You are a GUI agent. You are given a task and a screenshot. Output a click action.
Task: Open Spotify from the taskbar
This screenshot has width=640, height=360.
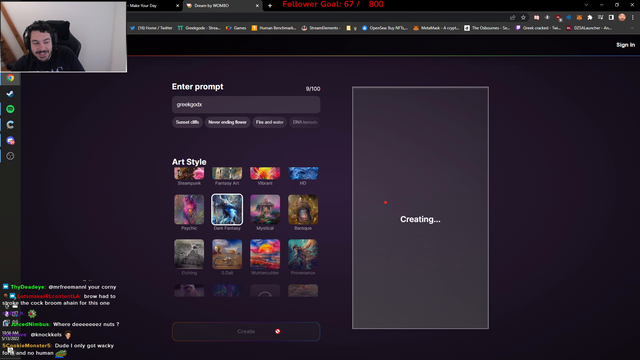tap(10, 109)
